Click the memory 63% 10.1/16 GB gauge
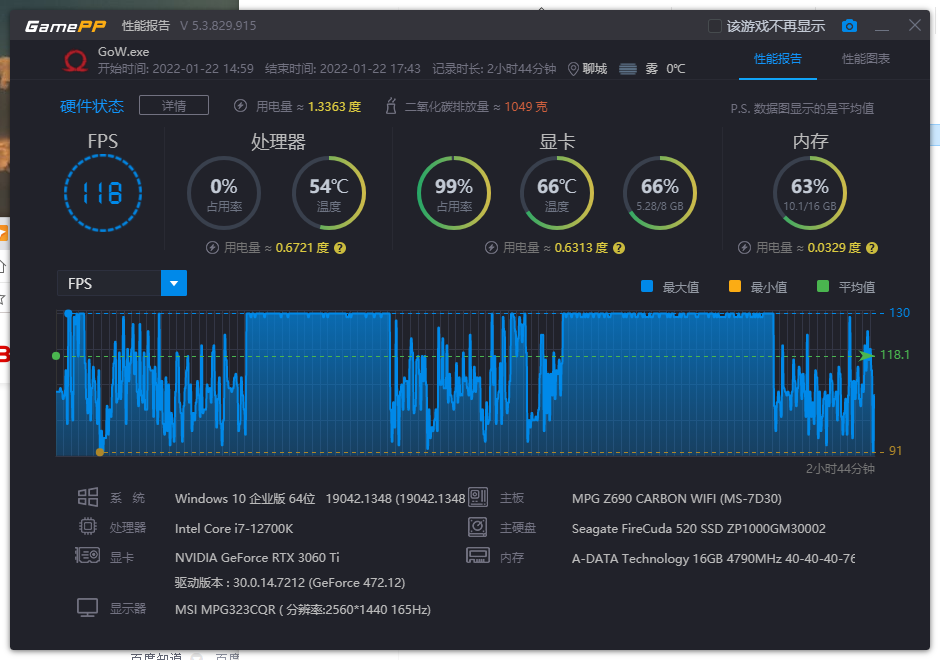940x660 pixels. (x=810, y=193)
